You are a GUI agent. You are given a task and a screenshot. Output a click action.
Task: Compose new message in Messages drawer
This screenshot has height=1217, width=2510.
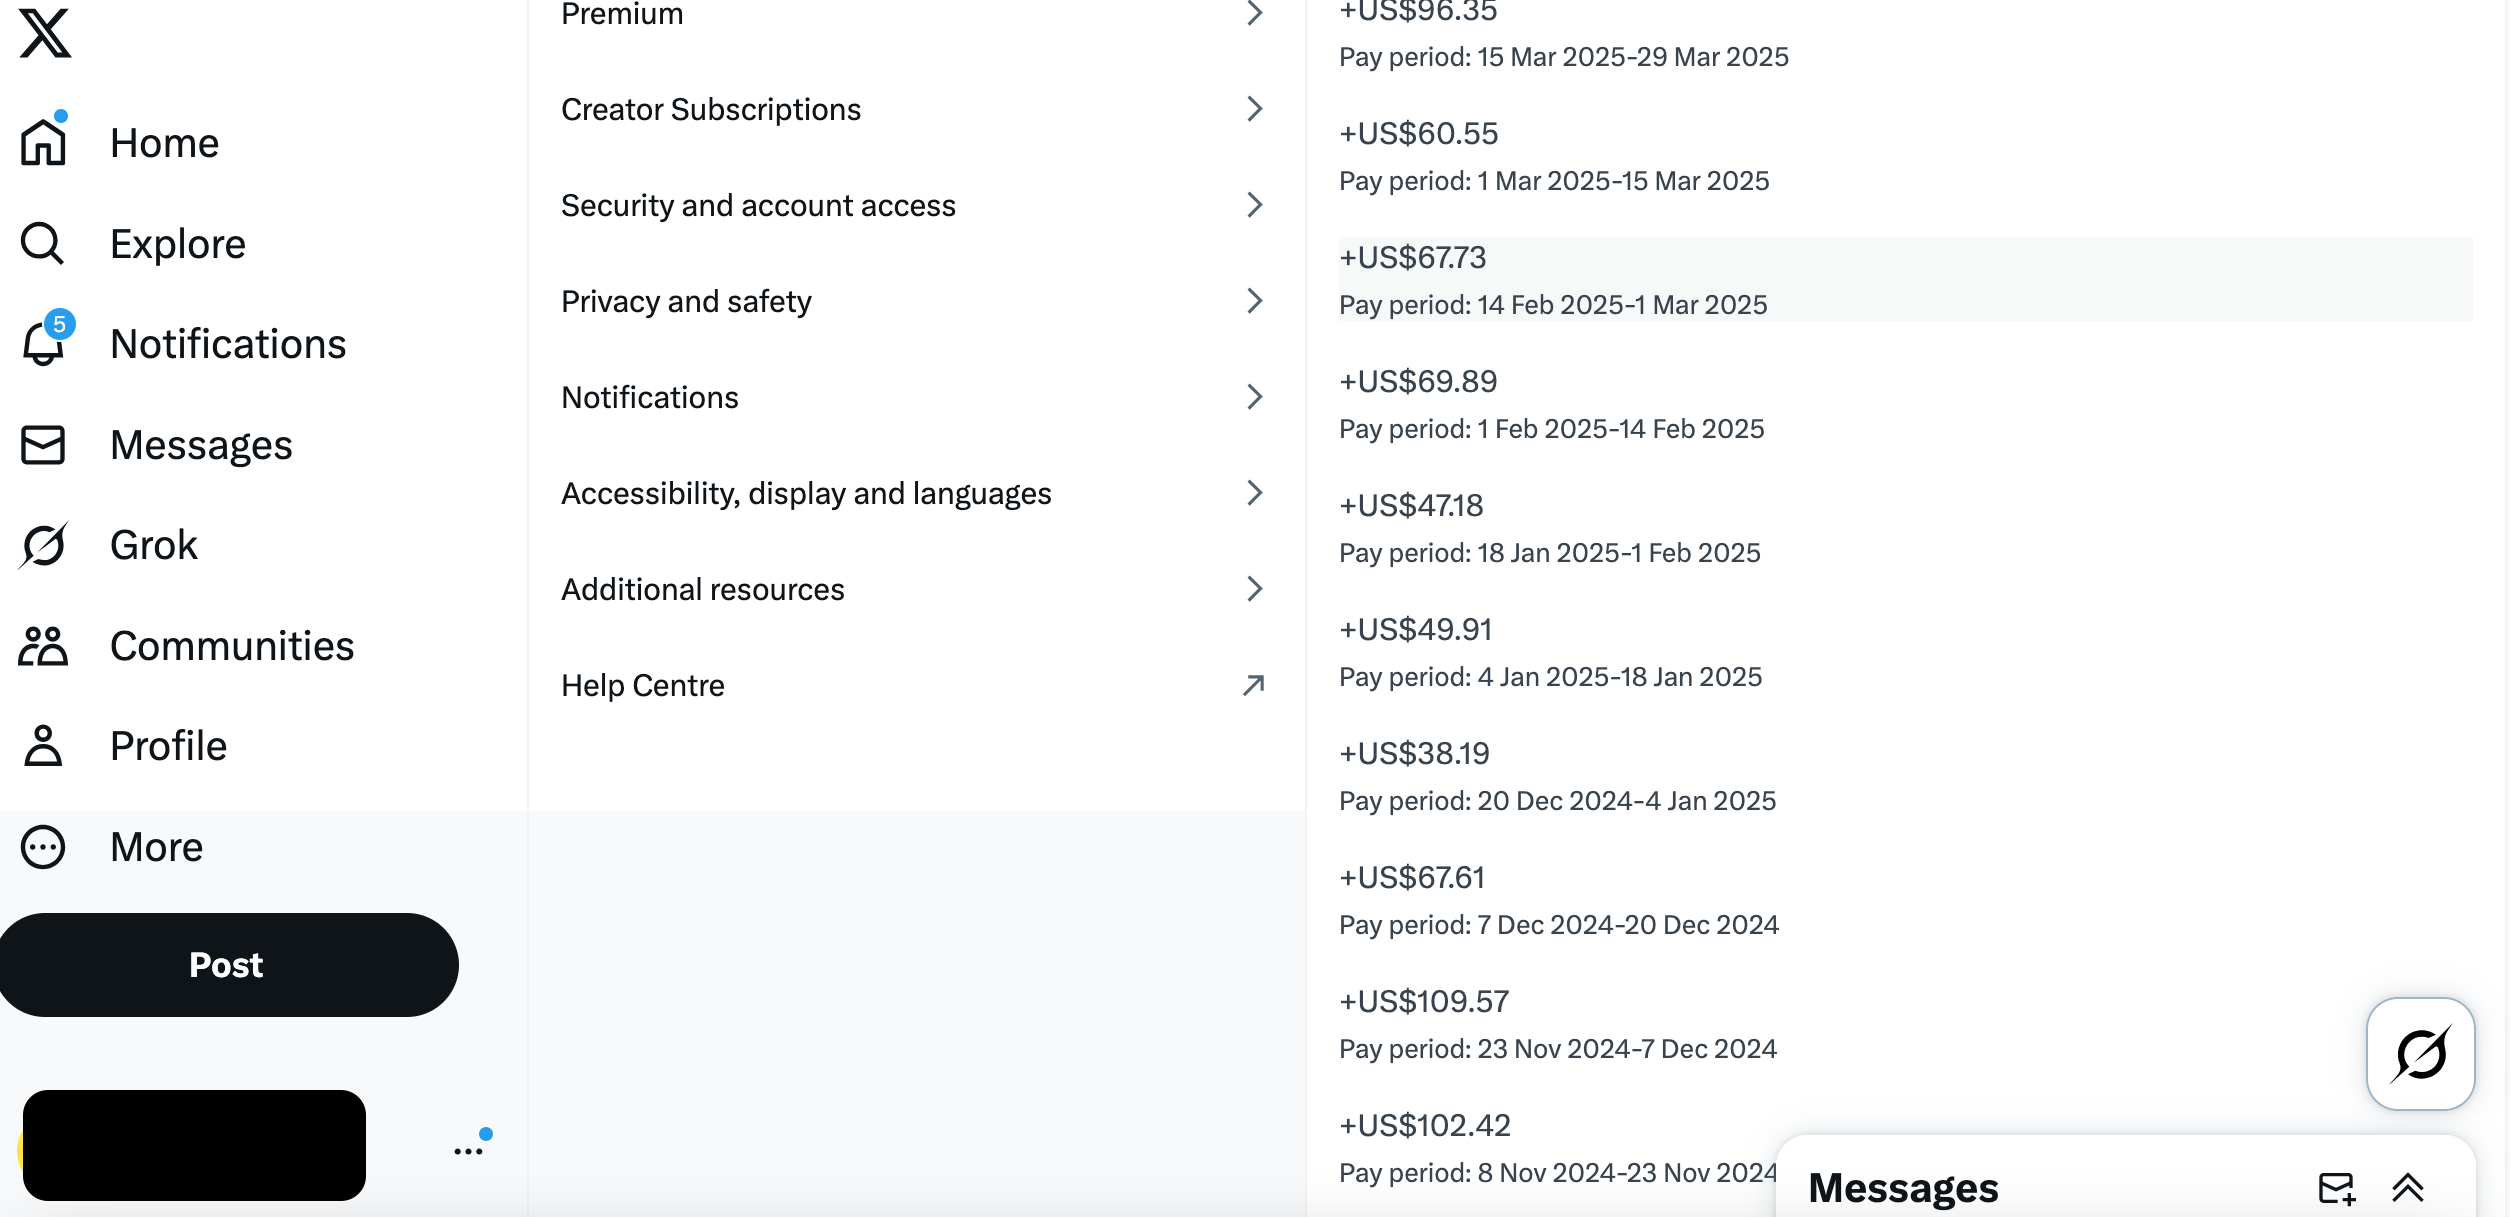point(2337,1188)
